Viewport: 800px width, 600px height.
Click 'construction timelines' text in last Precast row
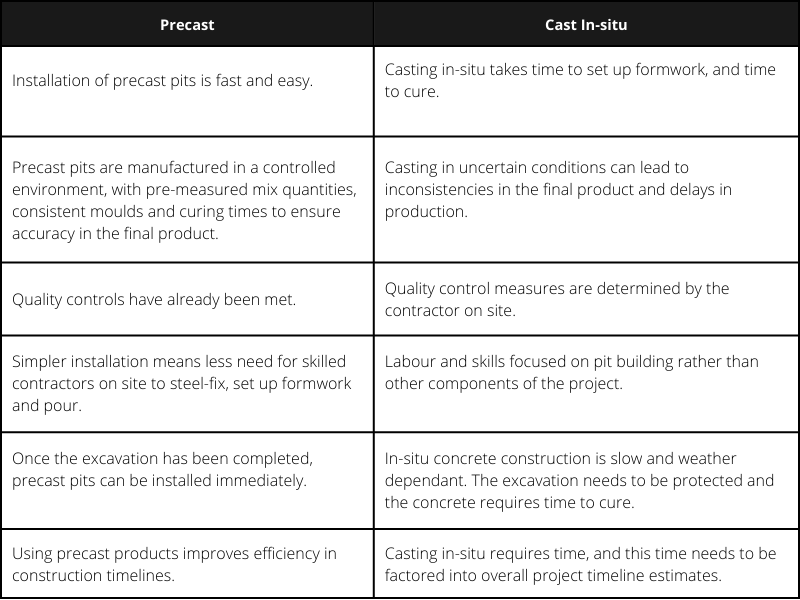[x=93, y=576]
